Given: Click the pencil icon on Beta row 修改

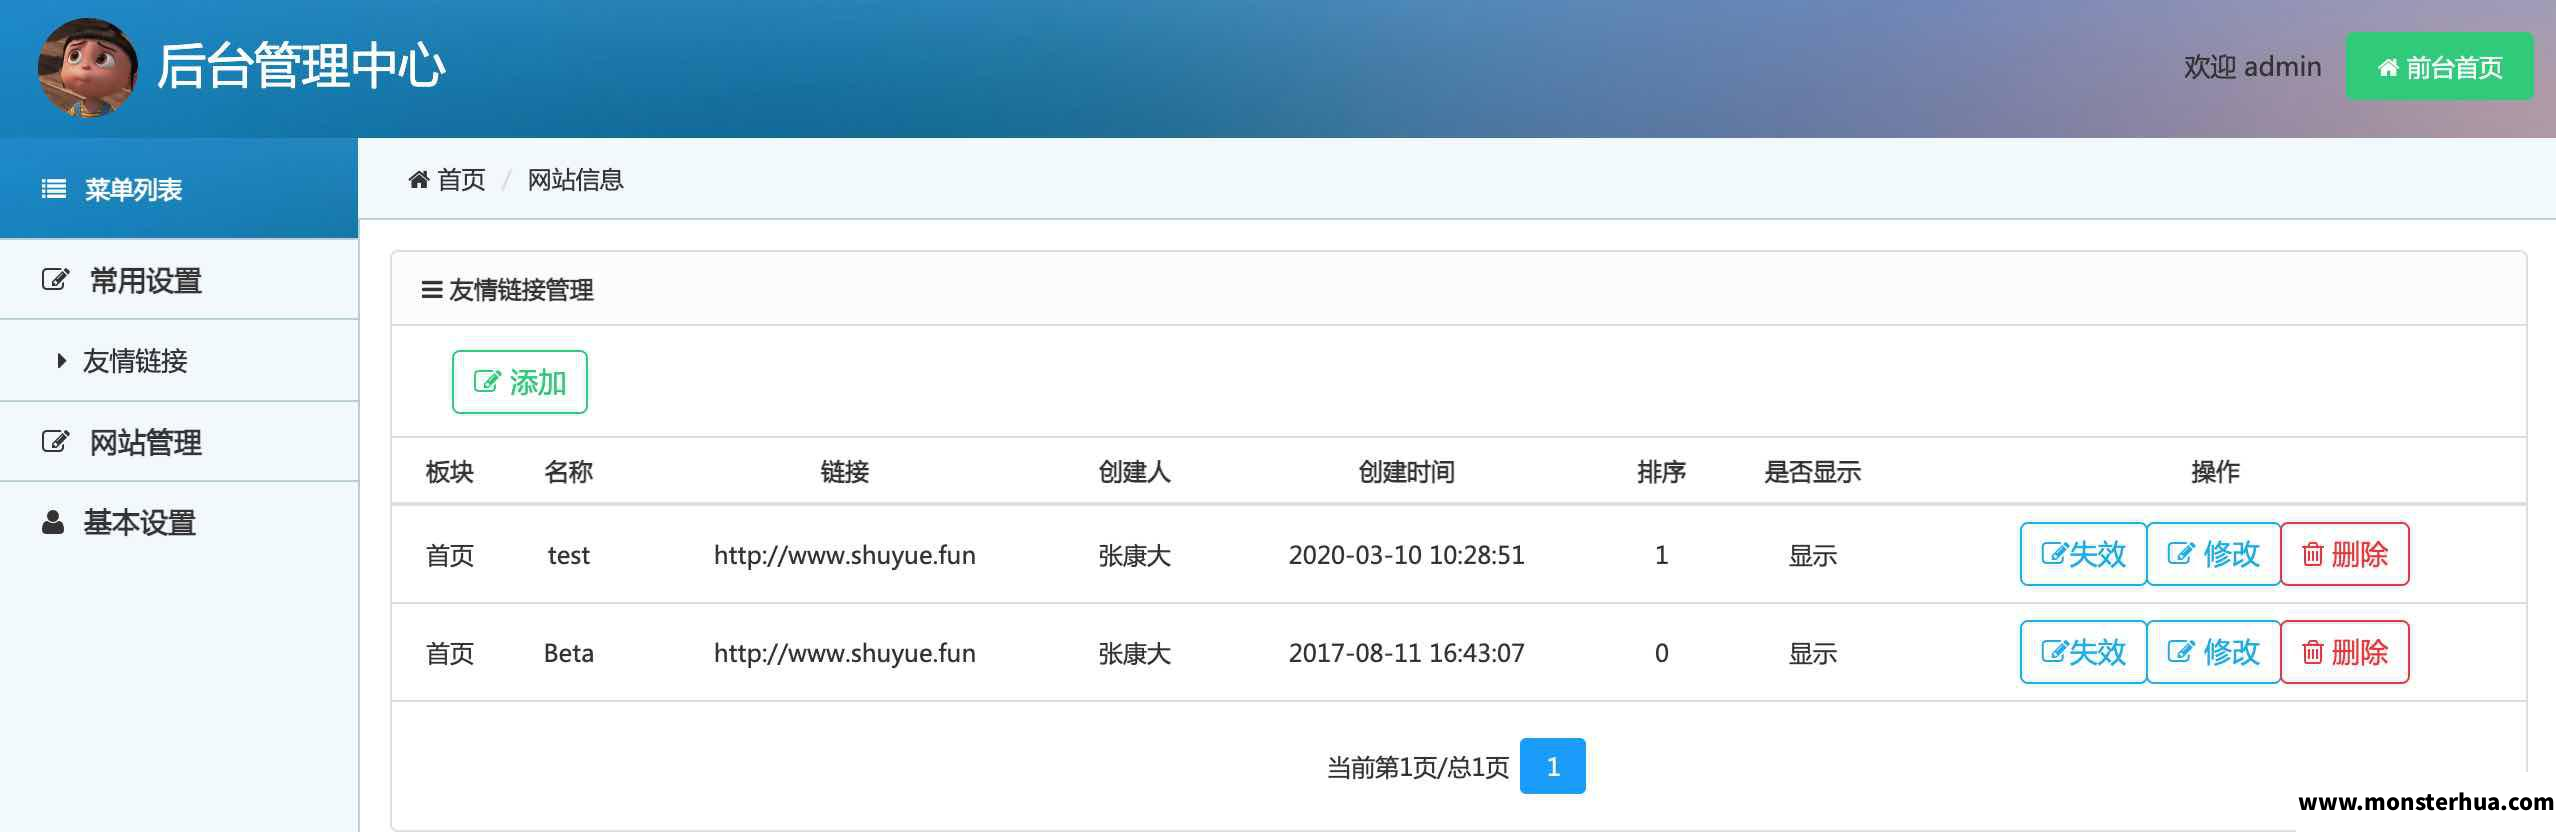Looking at the screenshot, I should tap(2181, 652).
